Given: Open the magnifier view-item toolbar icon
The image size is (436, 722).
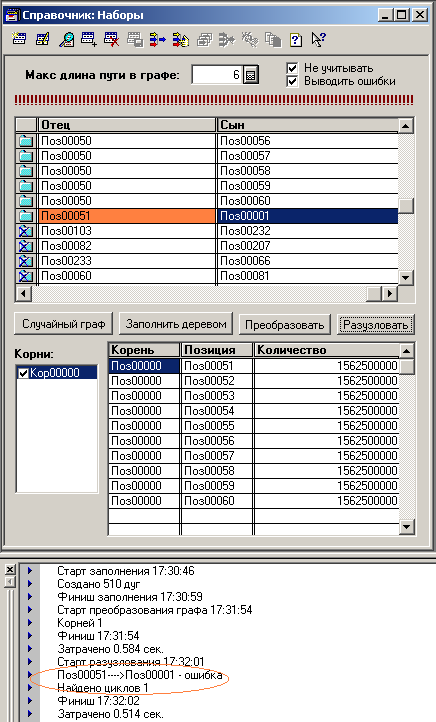Looking at the screenshot, I should point(66,40).
